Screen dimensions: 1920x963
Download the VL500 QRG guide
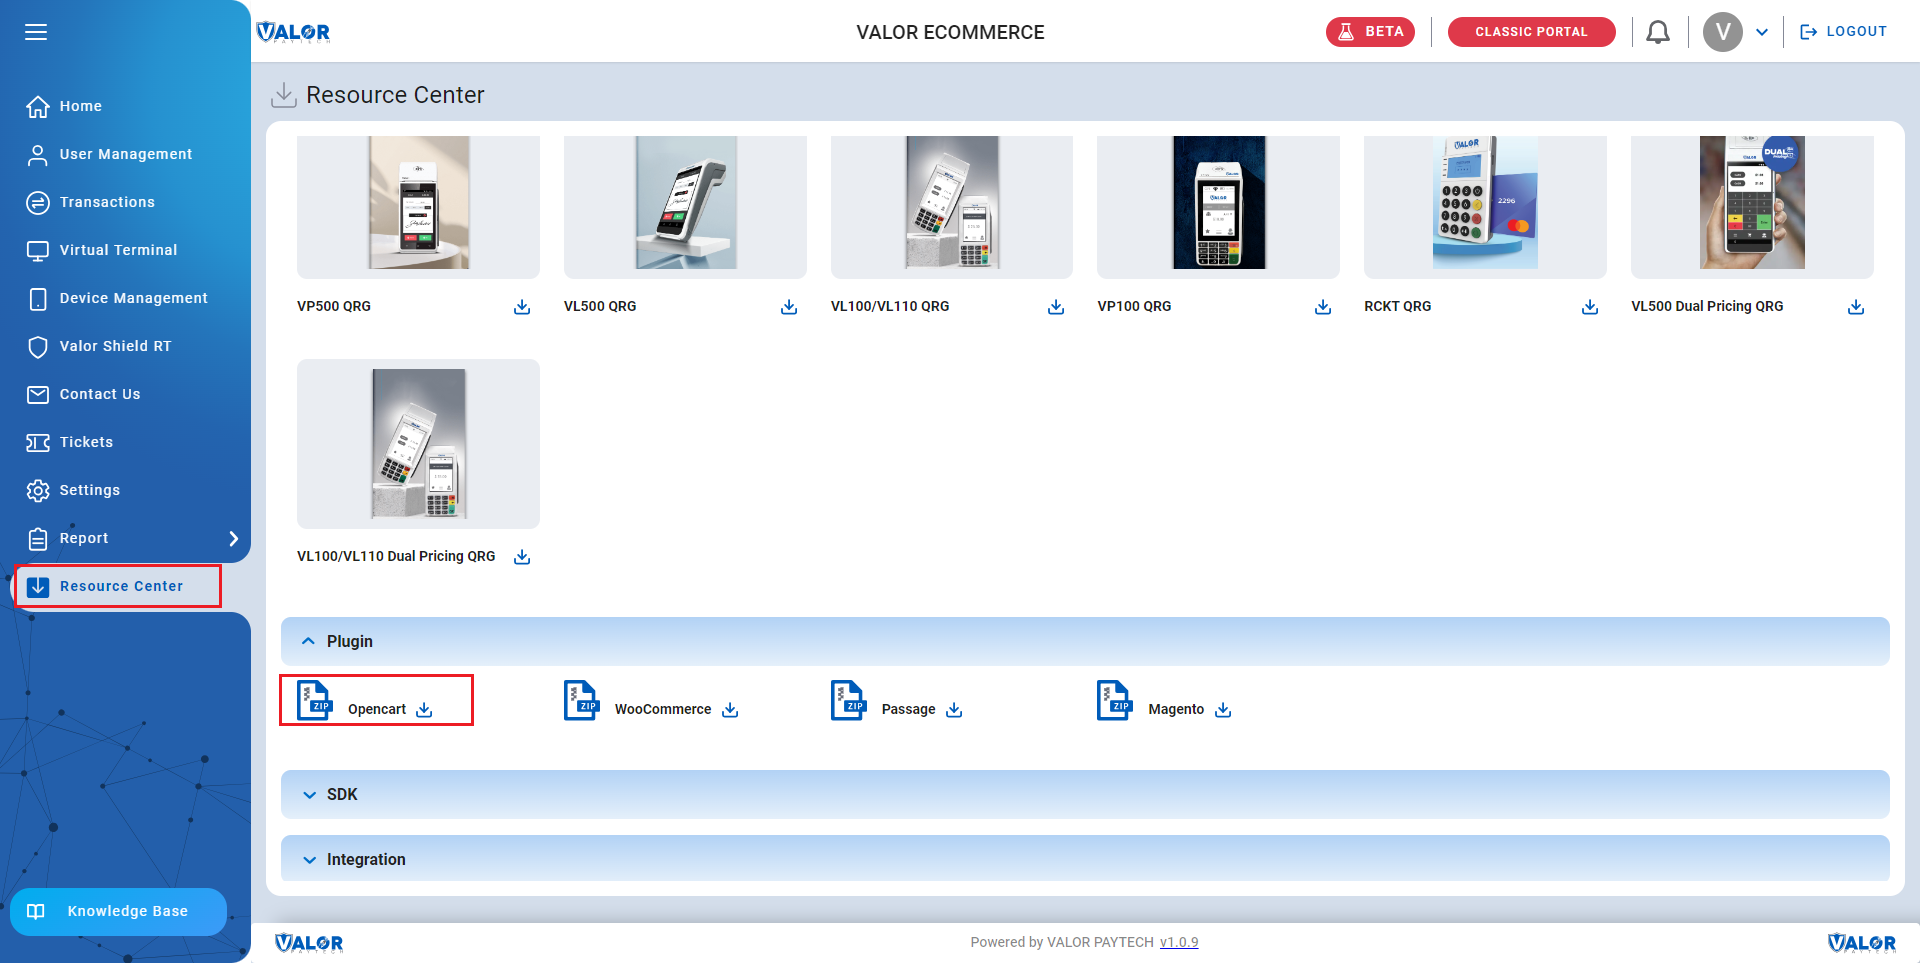pyautogui.click(x=789, y=307)
